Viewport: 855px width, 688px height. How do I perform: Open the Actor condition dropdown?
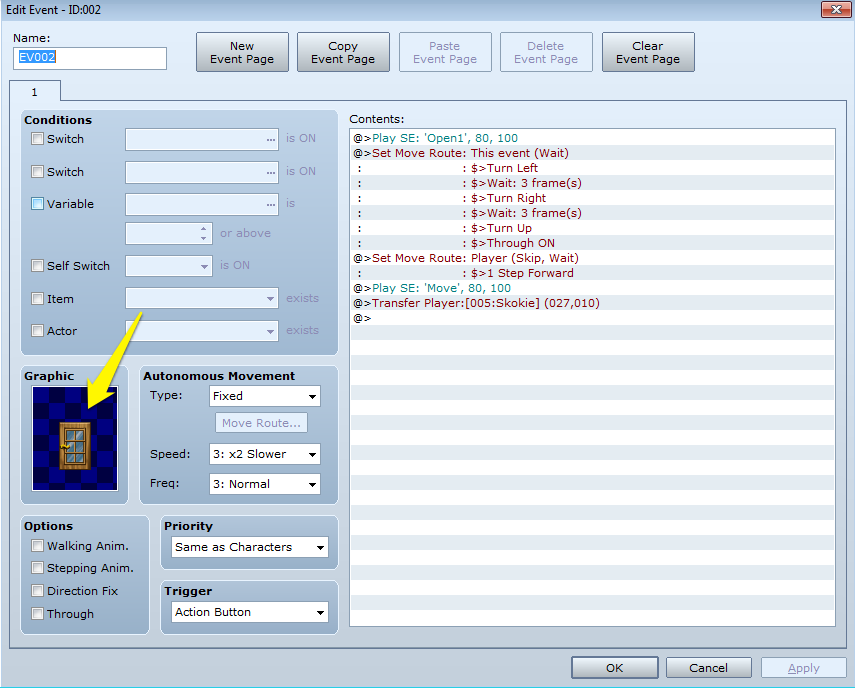[202, 331]
